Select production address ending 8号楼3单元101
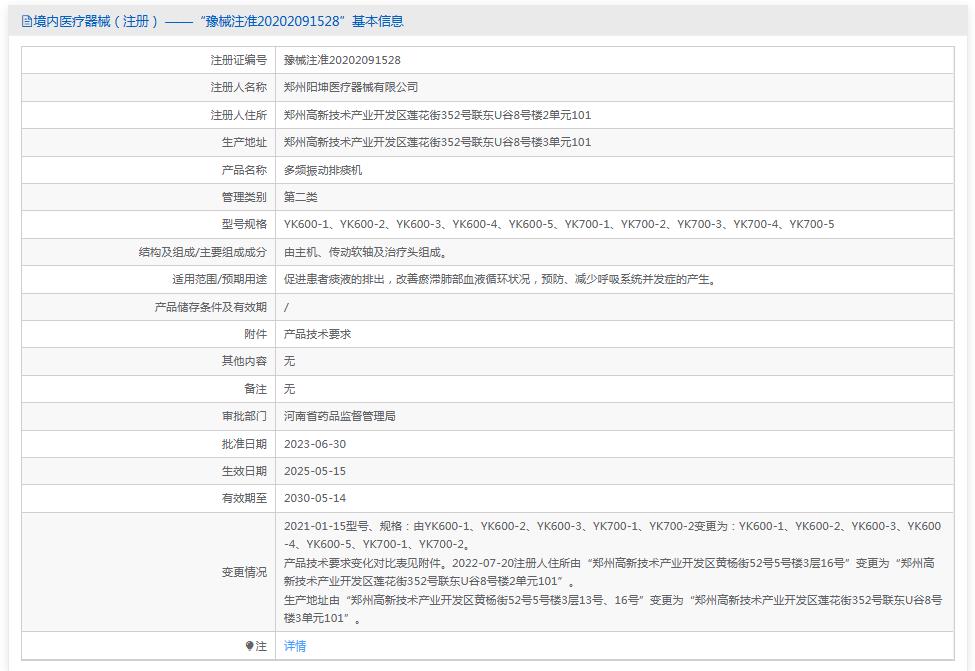 437,142
